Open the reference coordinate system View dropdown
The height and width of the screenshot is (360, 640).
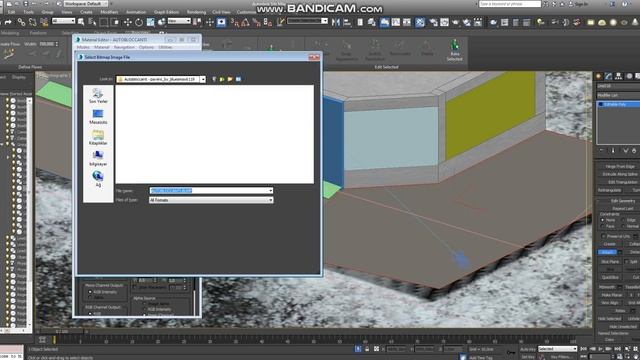(179, 21)
